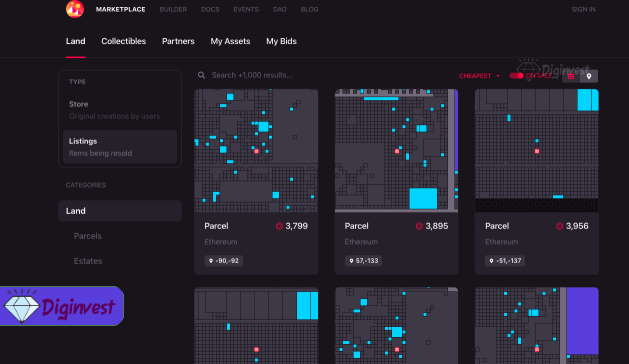Open map thumbnail of parcel priced 3,799
The height and width of the screenshot is (364, 629).
[x=256, y=151]
